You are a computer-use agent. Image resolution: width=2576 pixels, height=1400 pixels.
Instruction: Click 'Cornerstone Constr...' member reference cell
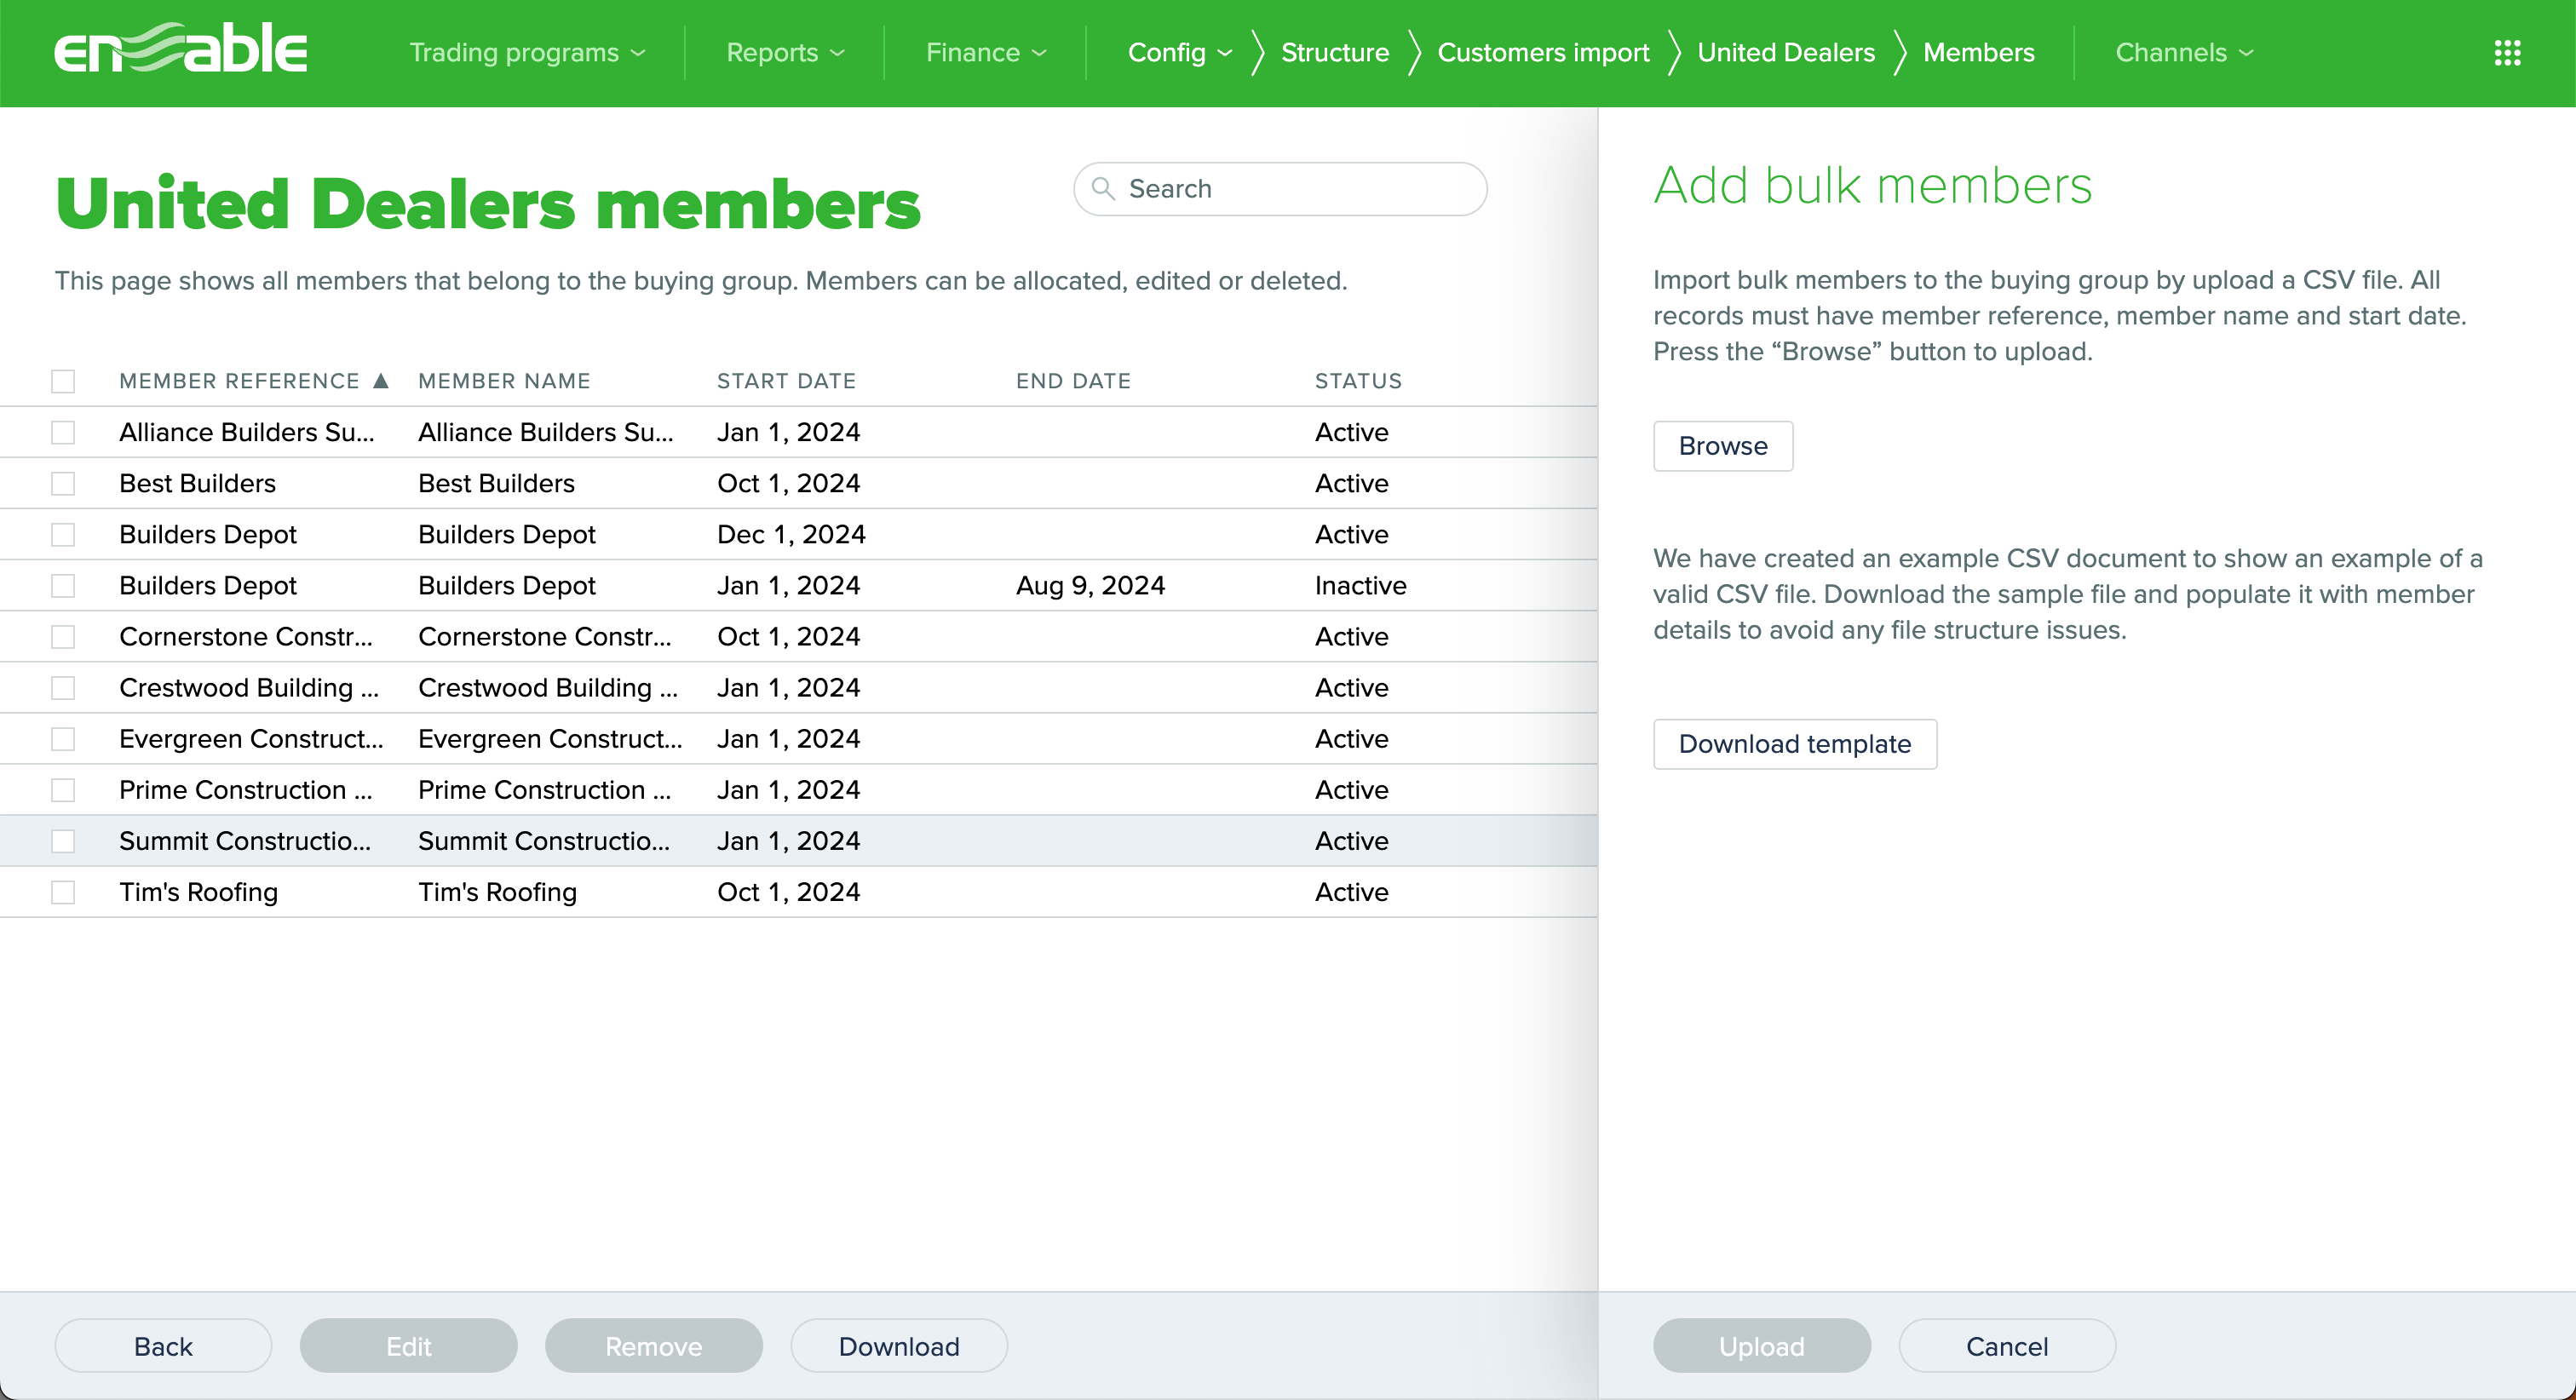pos(246,636)
